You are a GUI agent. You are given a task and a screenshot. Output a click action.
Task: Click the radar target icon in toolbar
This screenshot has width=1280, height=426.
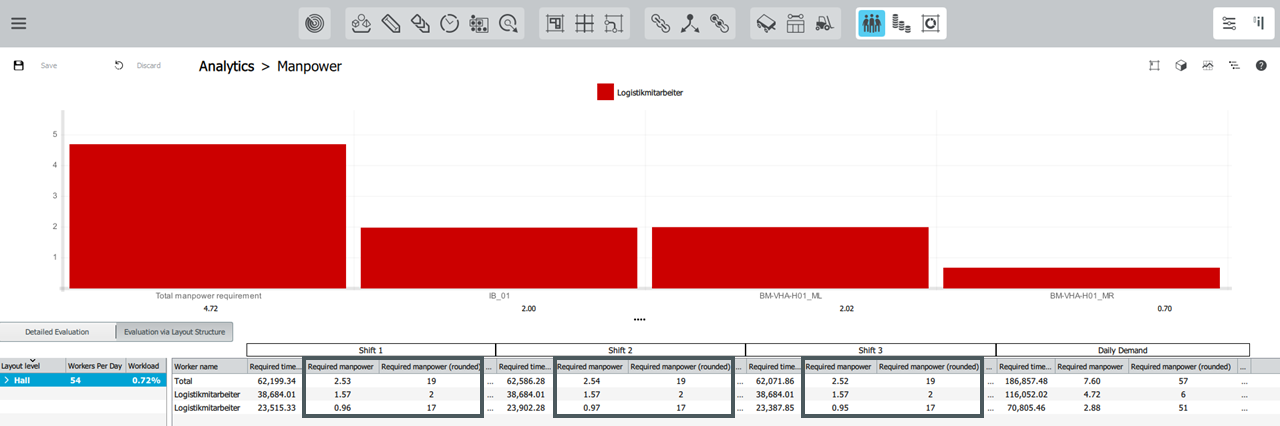coord(315,23)
